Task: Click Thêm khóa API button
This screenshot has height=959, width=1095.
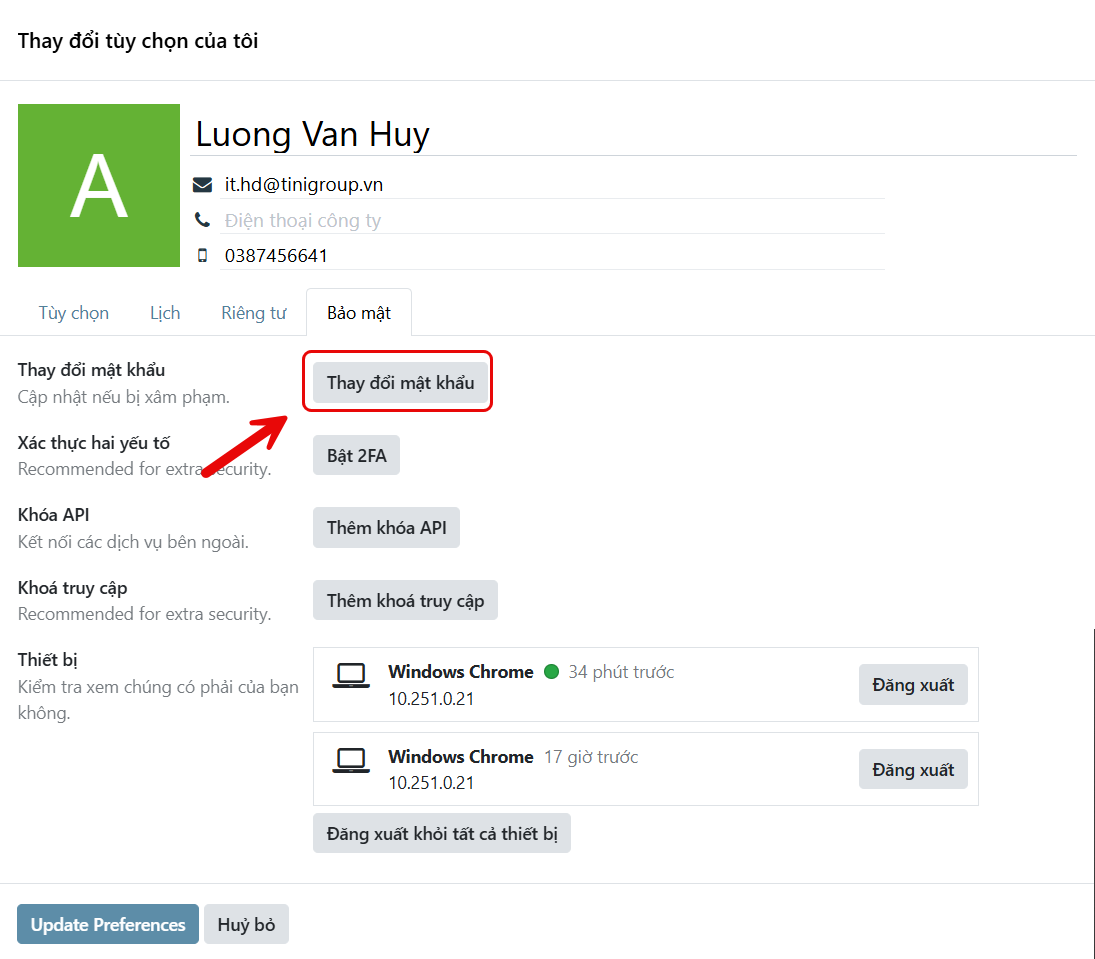Action: coord(386,528)
